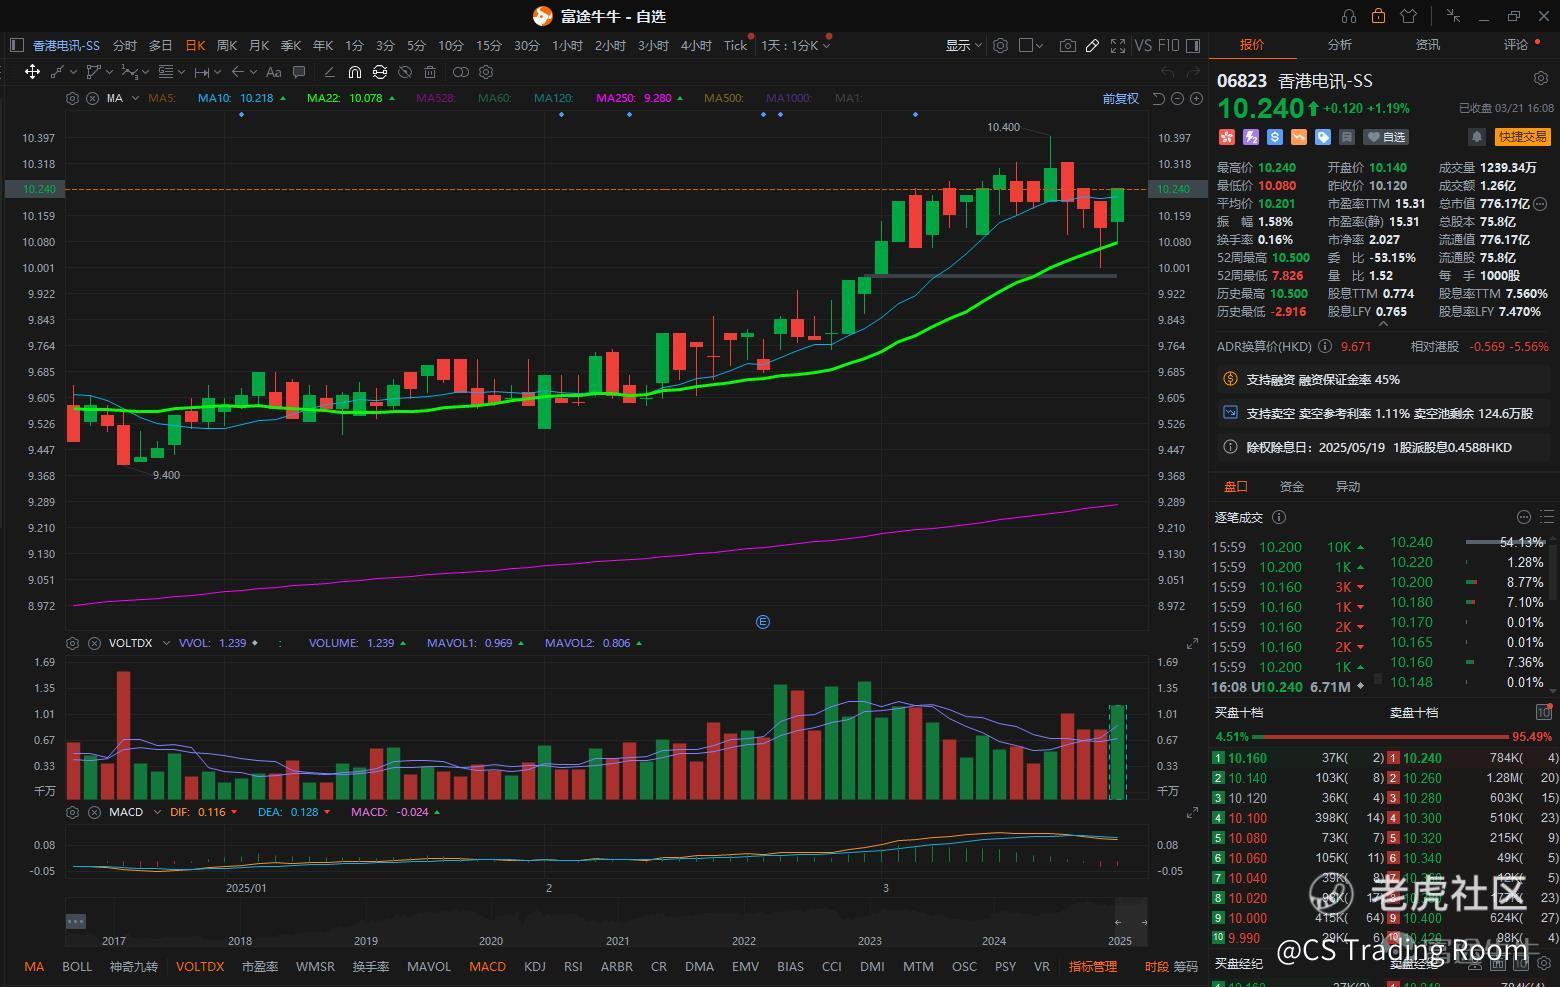This screenshot has width=1560, height=987.
Task: Reset chart view with undo-arrow icon
Action: pyautogui.click(x=1159, y=98)
